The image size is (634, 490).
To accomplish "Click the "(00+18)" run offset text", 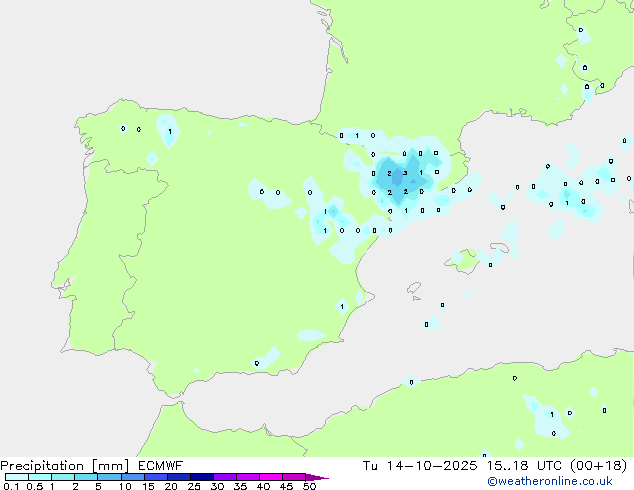I will (x=598, y=466).
